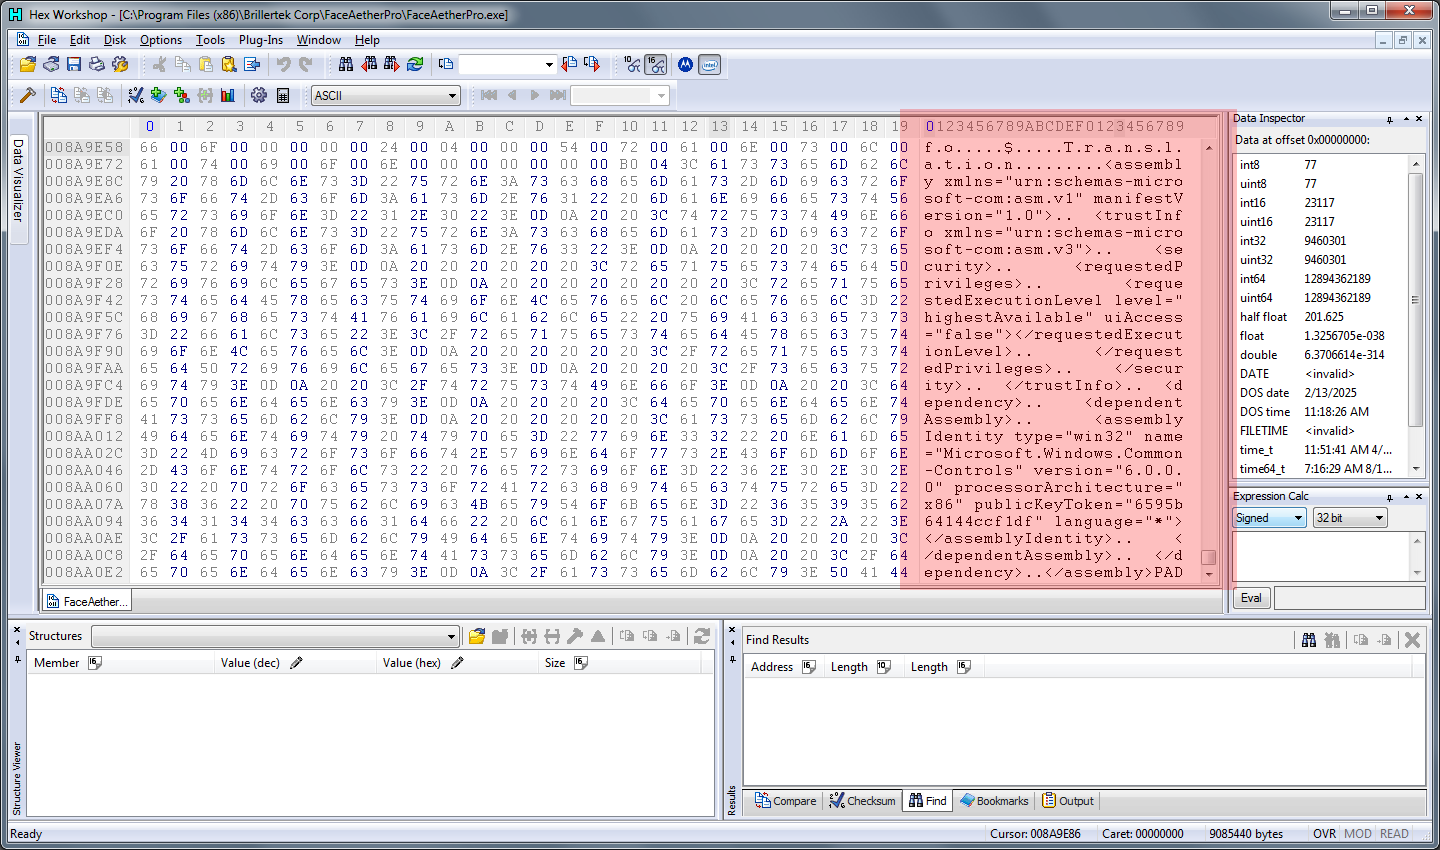
Task: Open the Find dialog via binoculars icon
Action: [x=347, y=64]
